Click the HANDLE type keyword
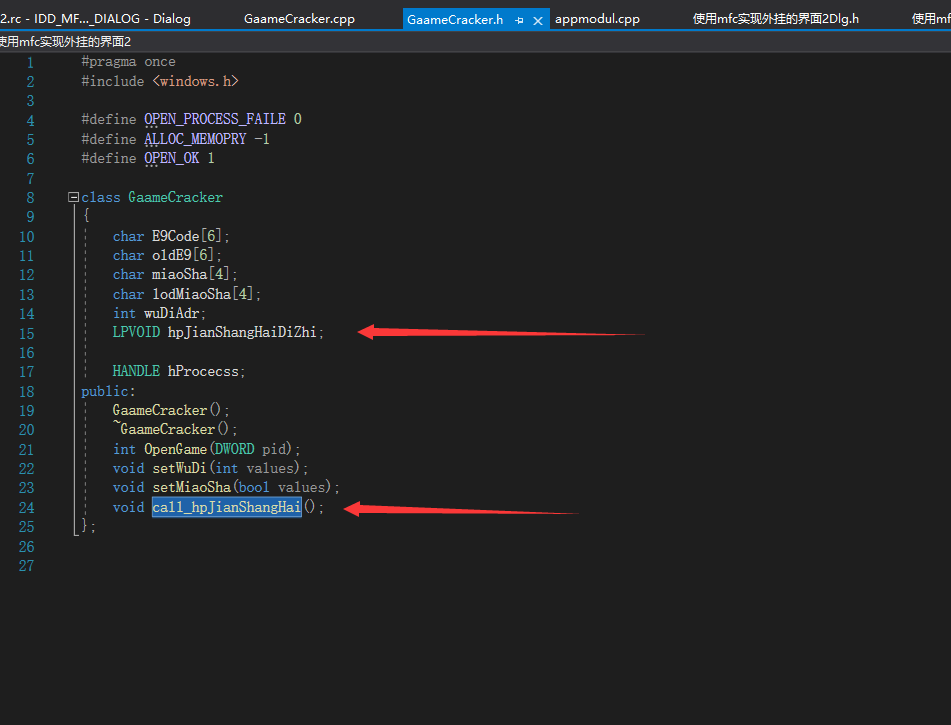 (136, 371)
